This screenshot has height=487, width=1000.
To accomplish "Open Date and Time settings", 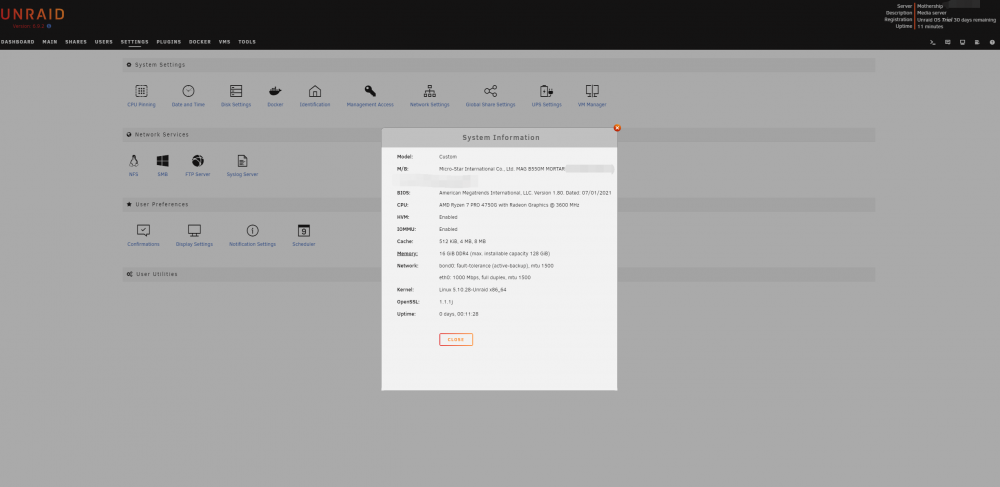I will tap(188, 96).
